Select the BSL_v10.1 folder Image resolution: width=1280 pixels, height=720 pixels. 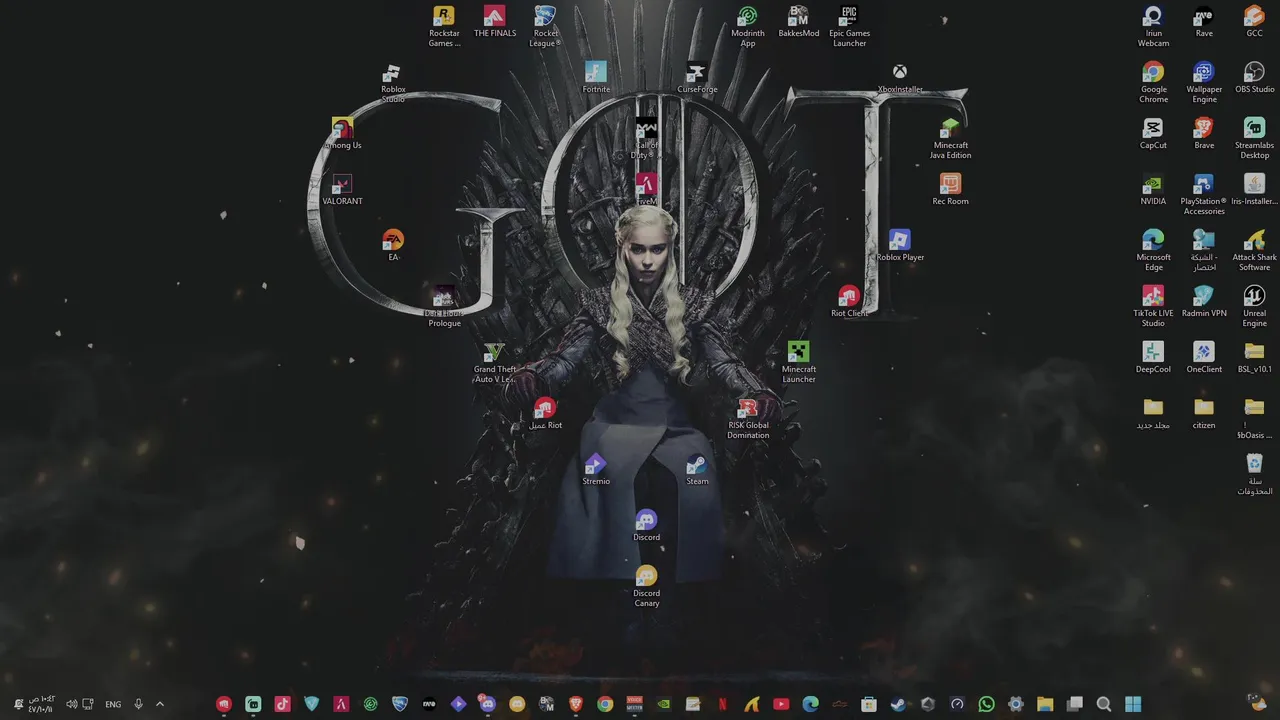pos(1254,358)
